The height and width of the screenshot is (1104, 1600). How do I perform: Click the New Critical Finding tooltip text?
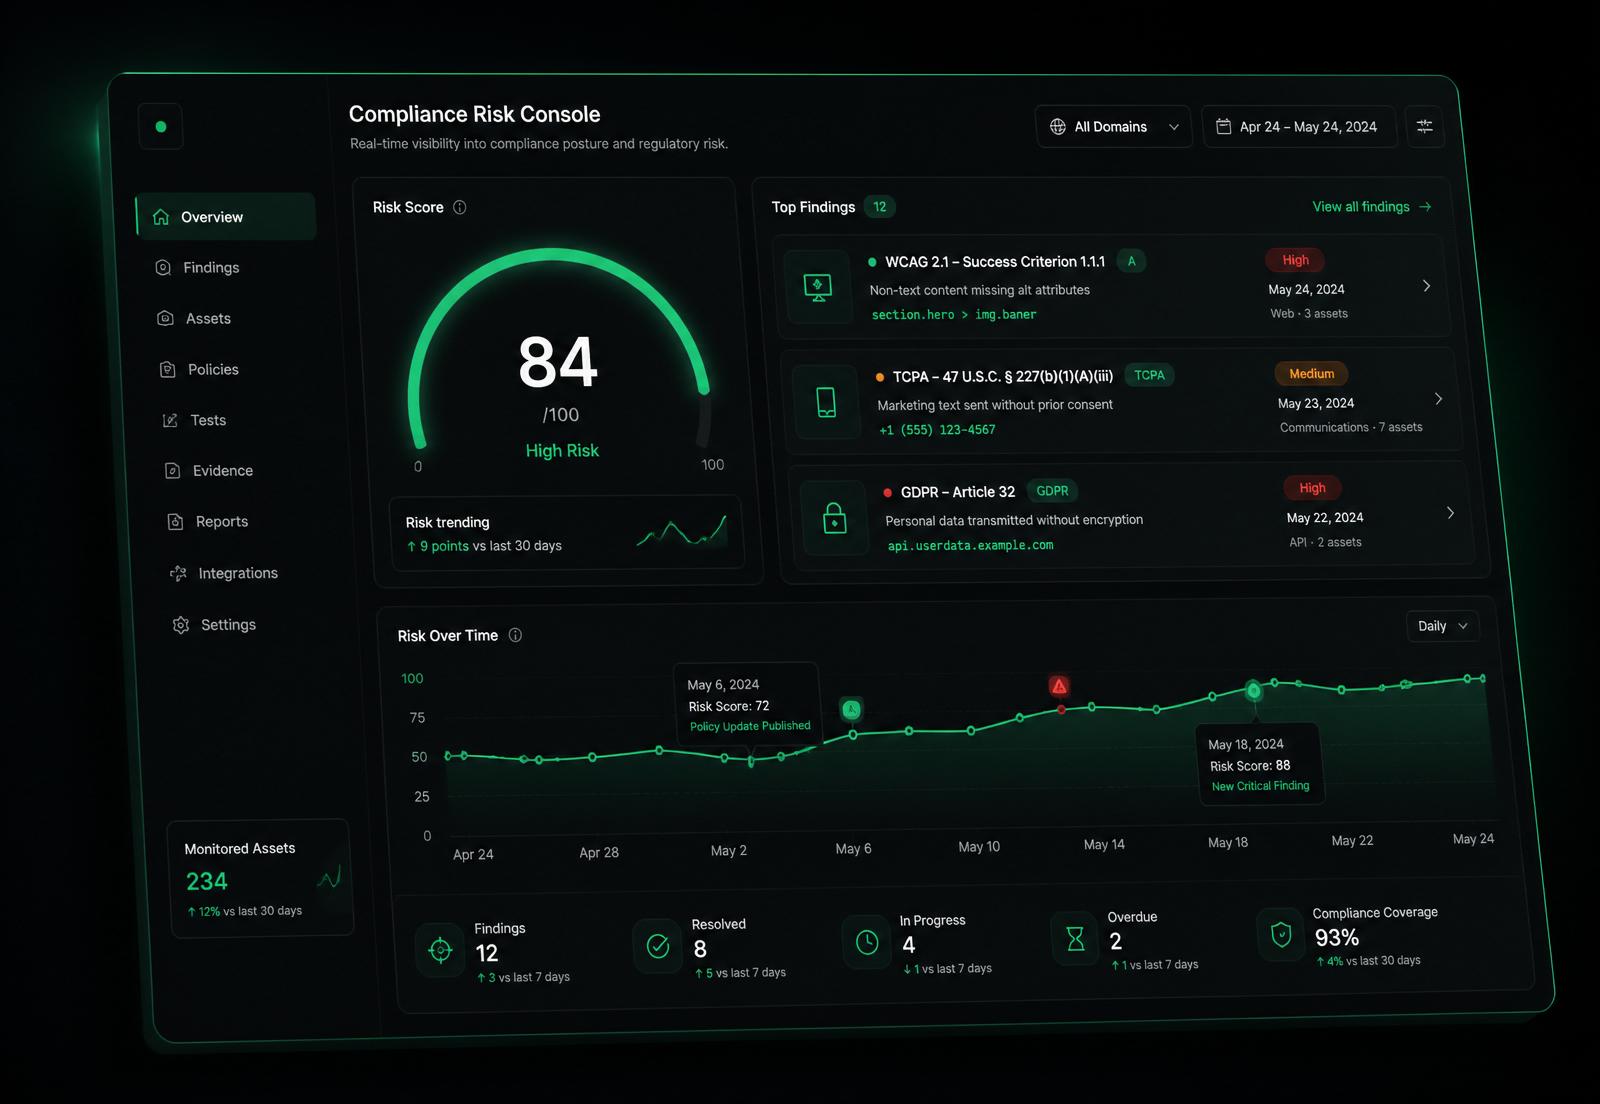(1260, 786)
